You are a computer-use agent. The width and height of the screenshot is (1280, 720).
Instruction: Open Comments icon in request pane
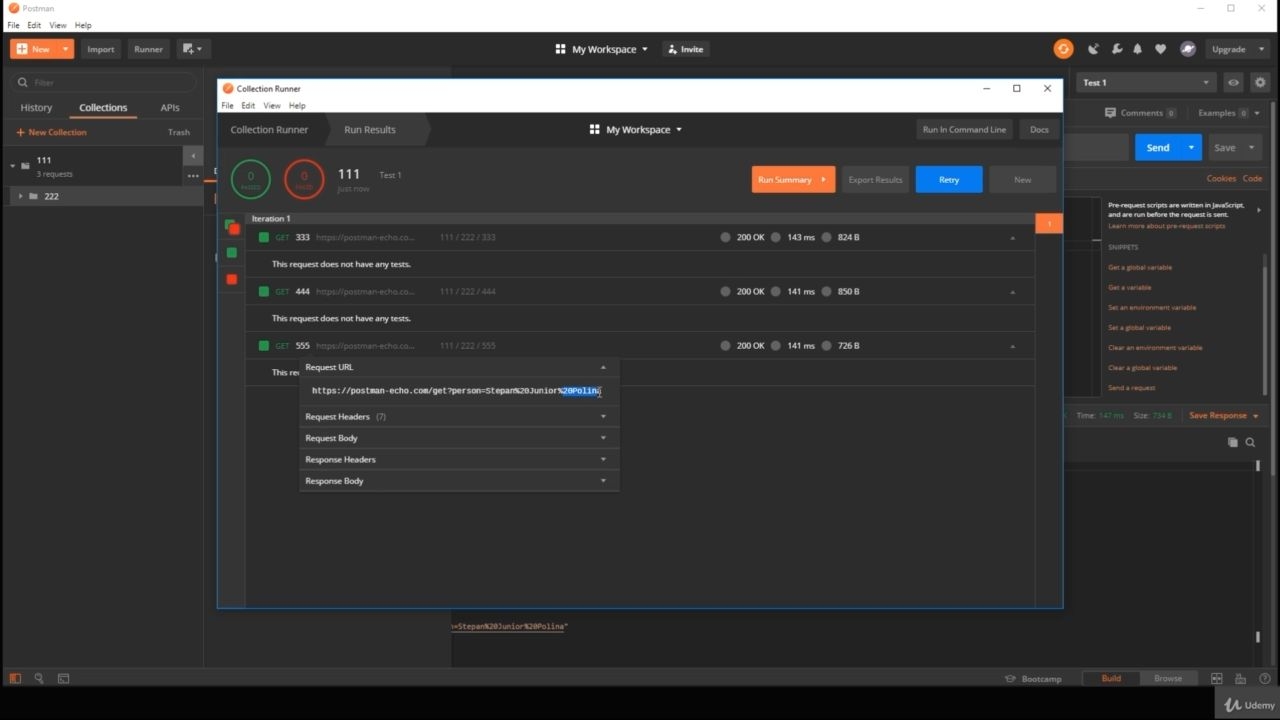pos(1110,113)
